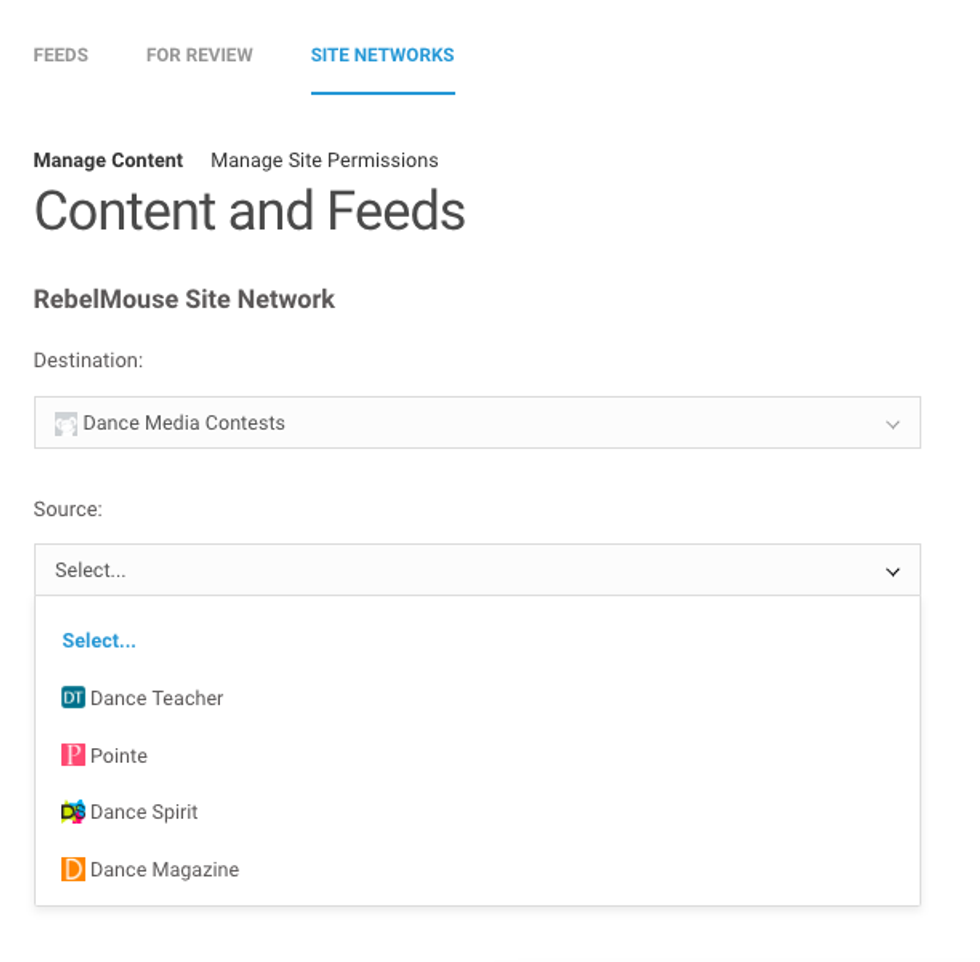Open the Dance Media Contests destination selector
The image size is (980, 962).
pos(476,423)
